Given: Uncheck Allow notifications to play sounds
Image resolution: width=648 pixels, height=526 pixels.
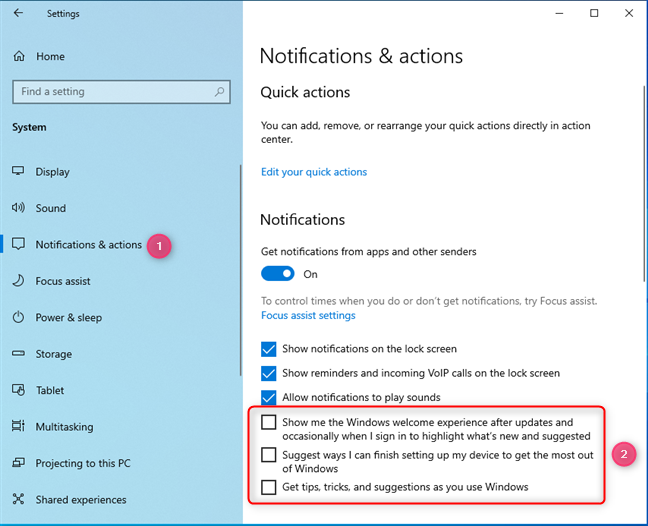Looking at the screenshot, I should tap(269, 397).
